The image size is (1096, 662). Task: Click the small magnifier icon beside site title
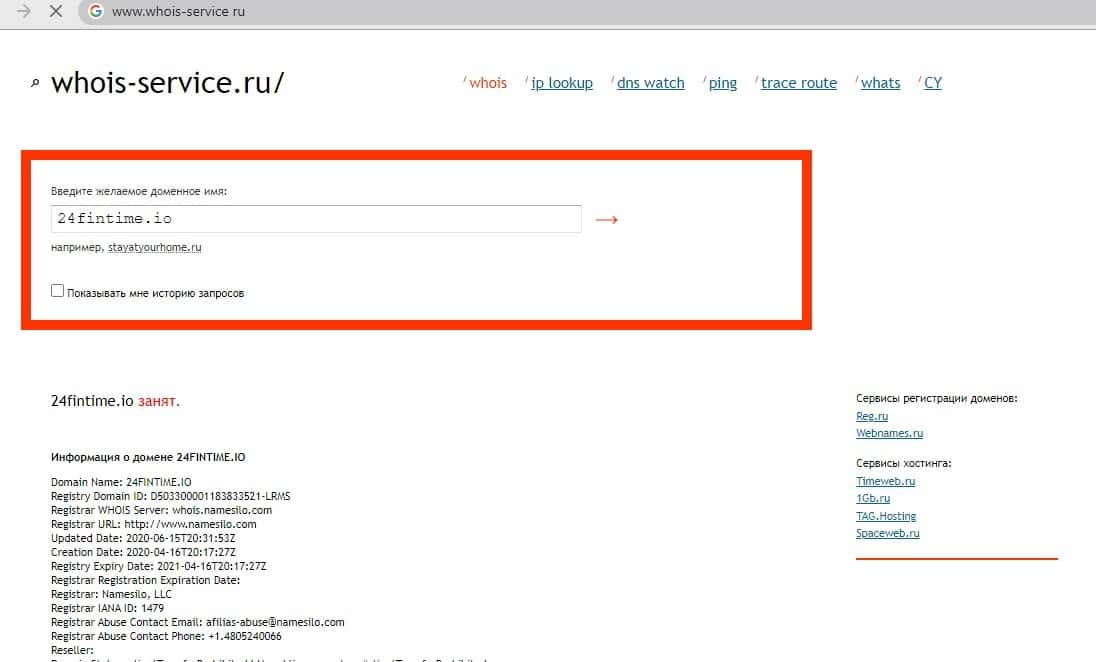coord(35,83)
